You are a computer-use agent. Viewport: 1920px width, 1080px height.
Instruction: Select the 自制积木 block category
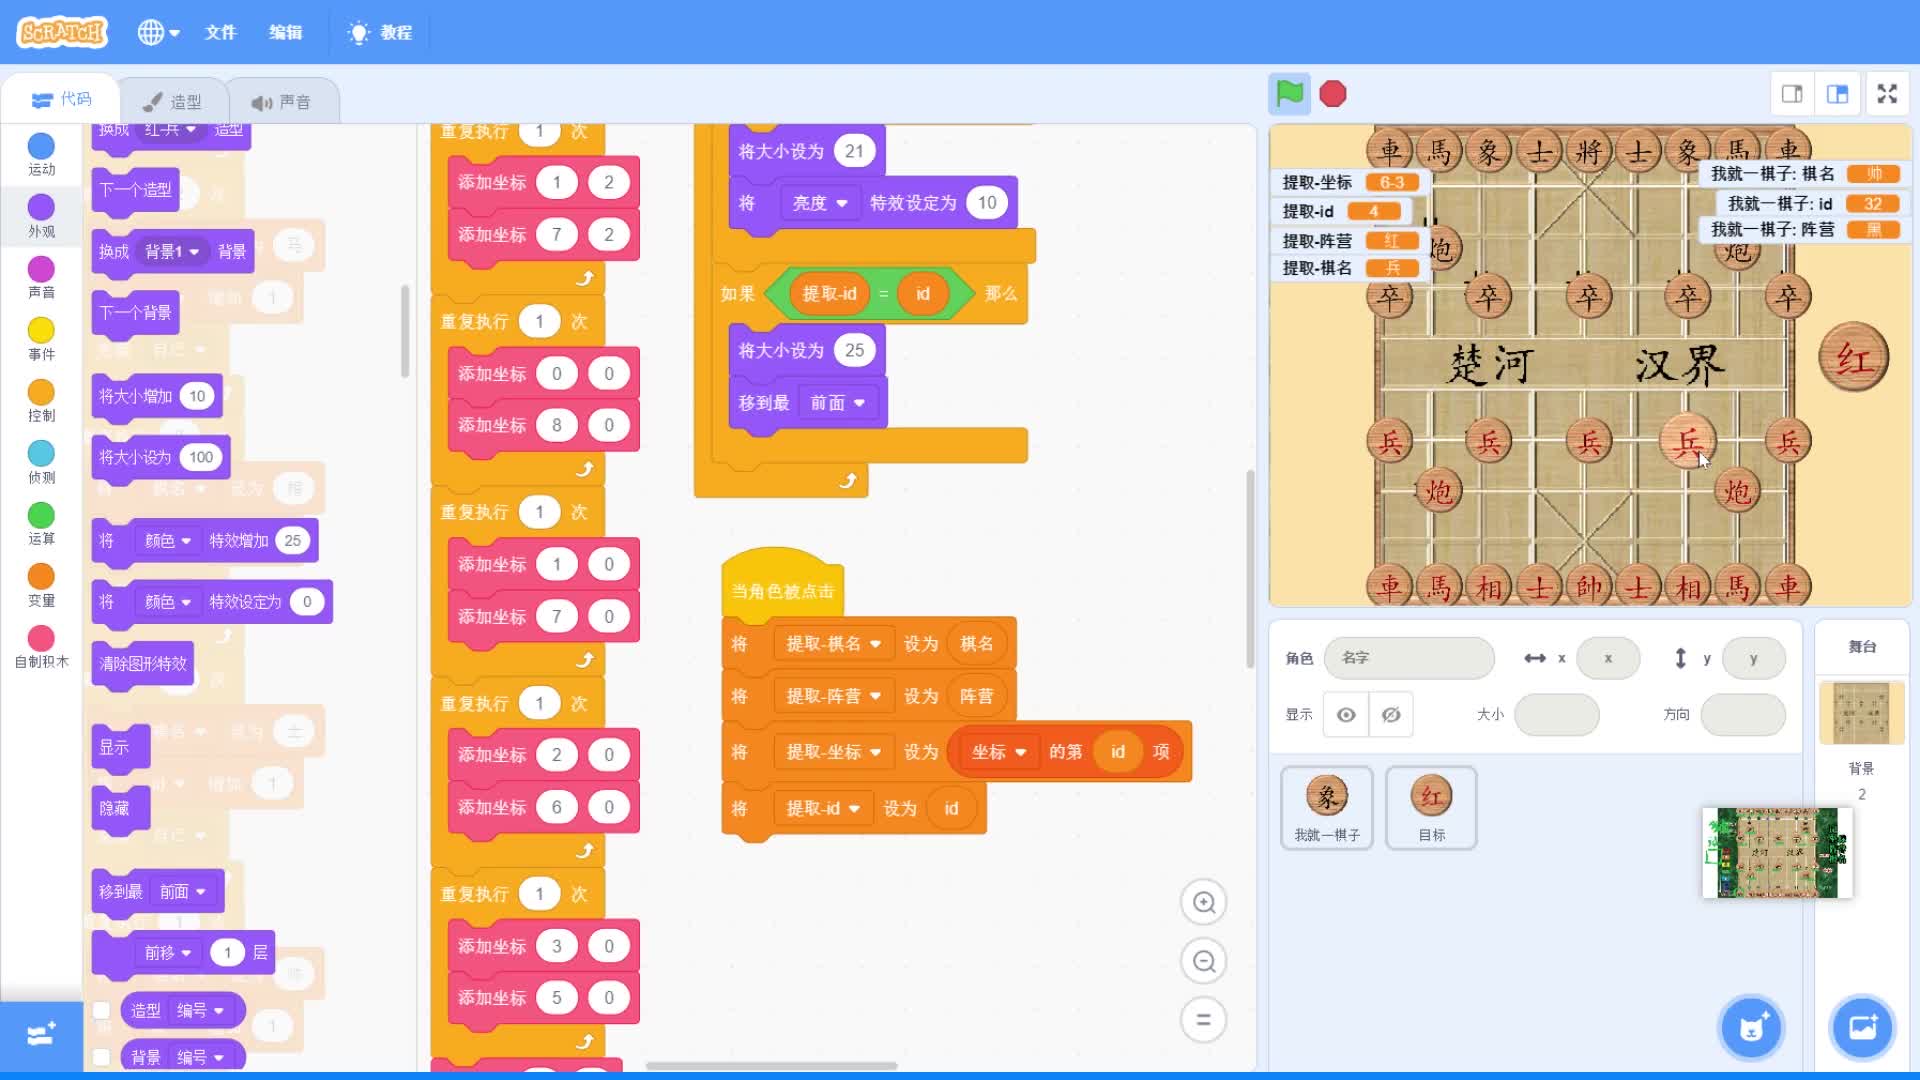click(41, 647)
